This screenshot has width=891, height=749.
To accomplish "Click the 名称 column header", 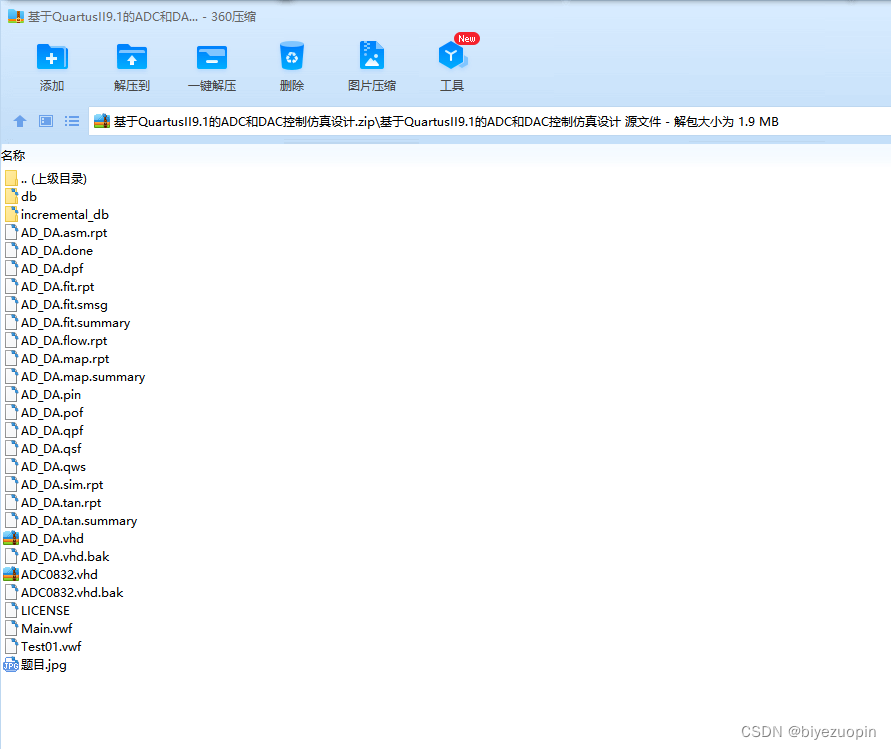I will click(x=13, y=155).
